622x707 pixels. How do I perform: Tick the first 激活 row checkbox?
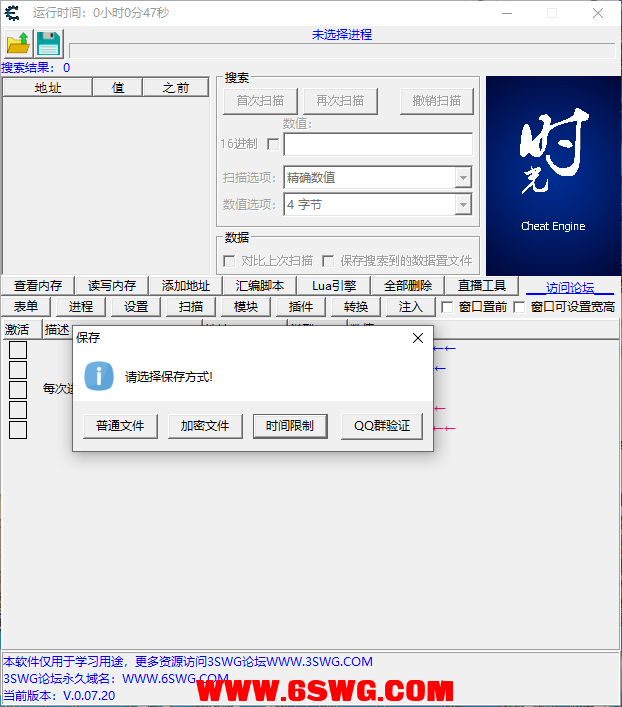click(x=18, y=350)
